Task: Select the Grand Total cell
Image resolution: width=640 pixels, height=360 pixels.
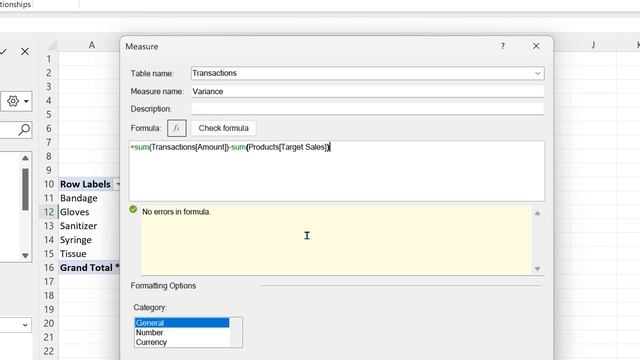Action: pyautogui.click(x=89, y=267)
